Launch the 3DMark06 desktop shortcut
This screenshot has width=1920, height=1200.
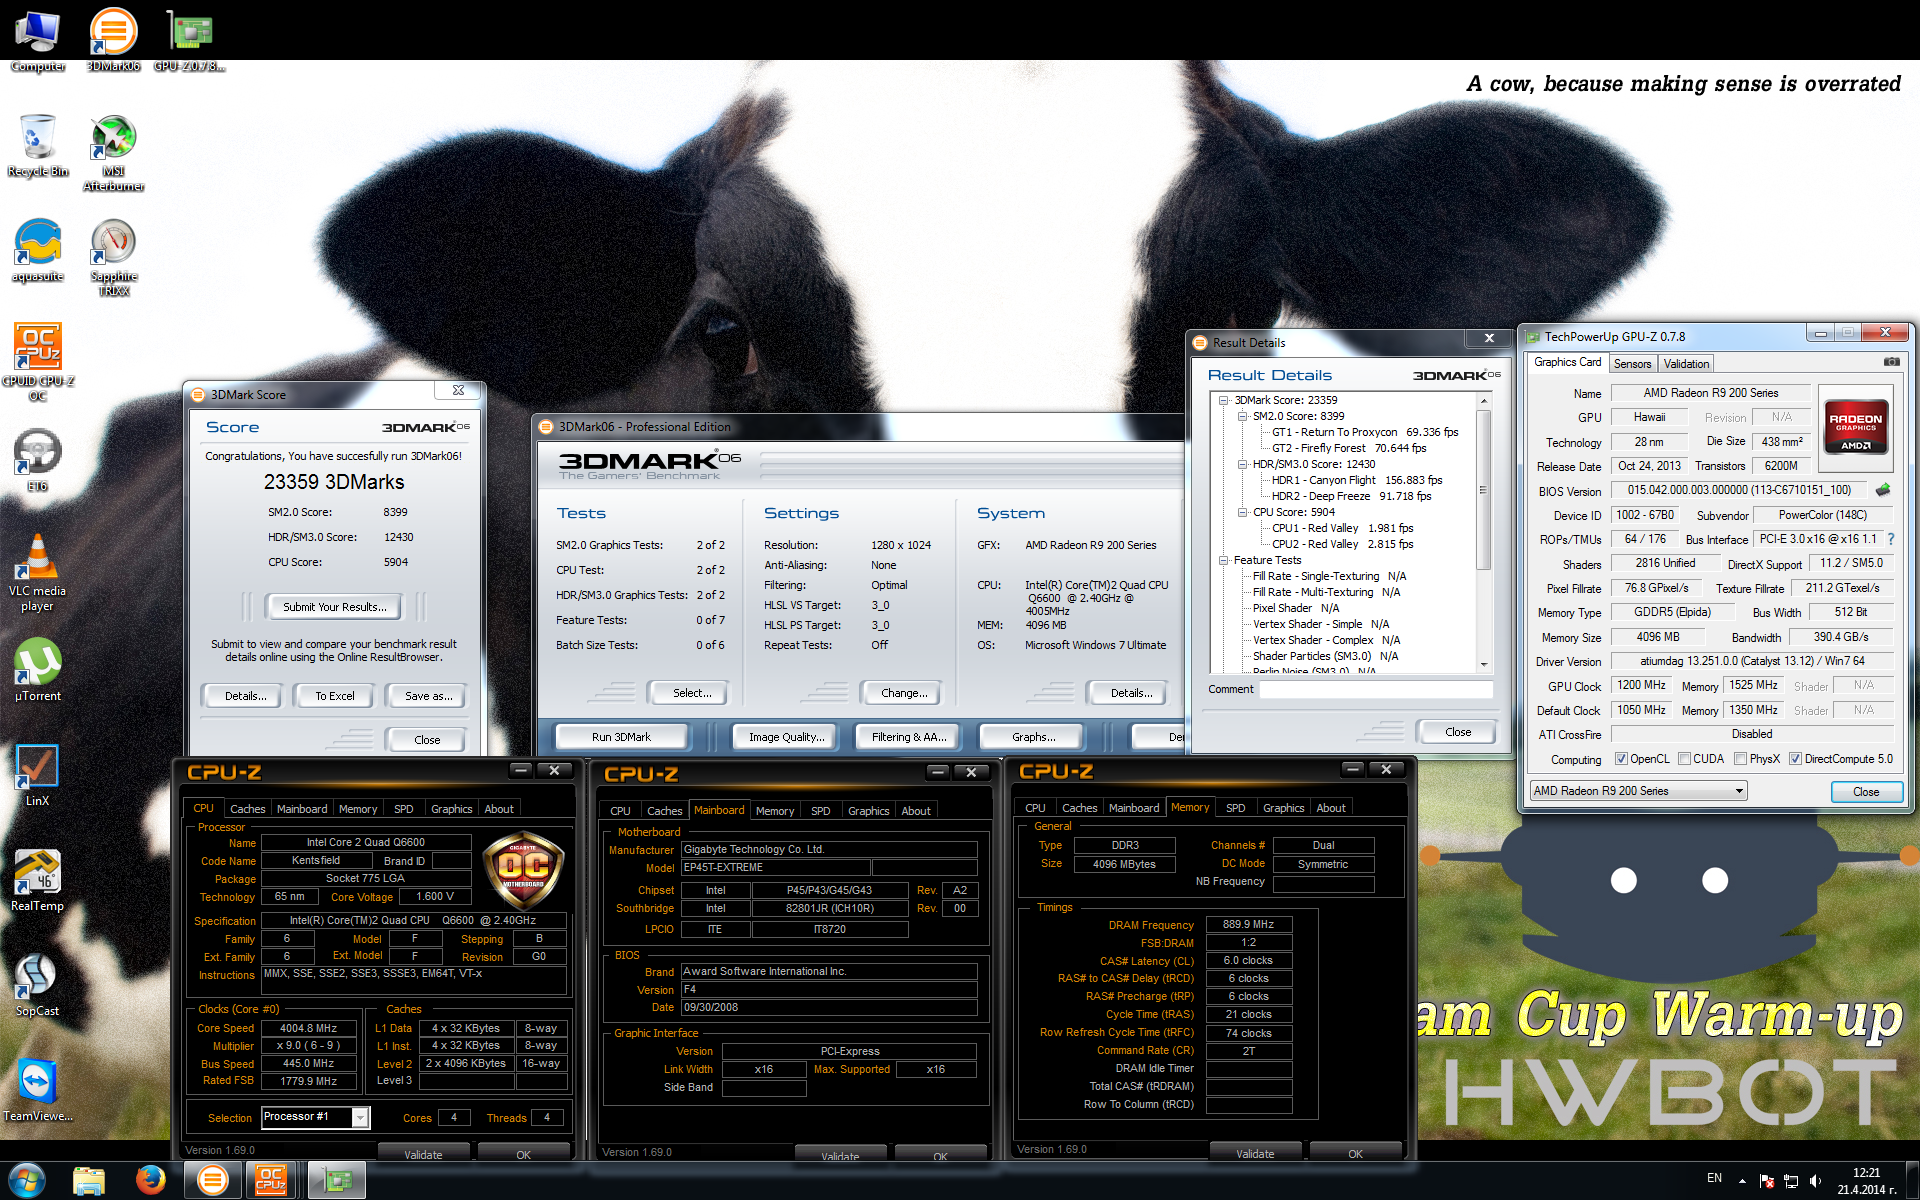[113, 41]
